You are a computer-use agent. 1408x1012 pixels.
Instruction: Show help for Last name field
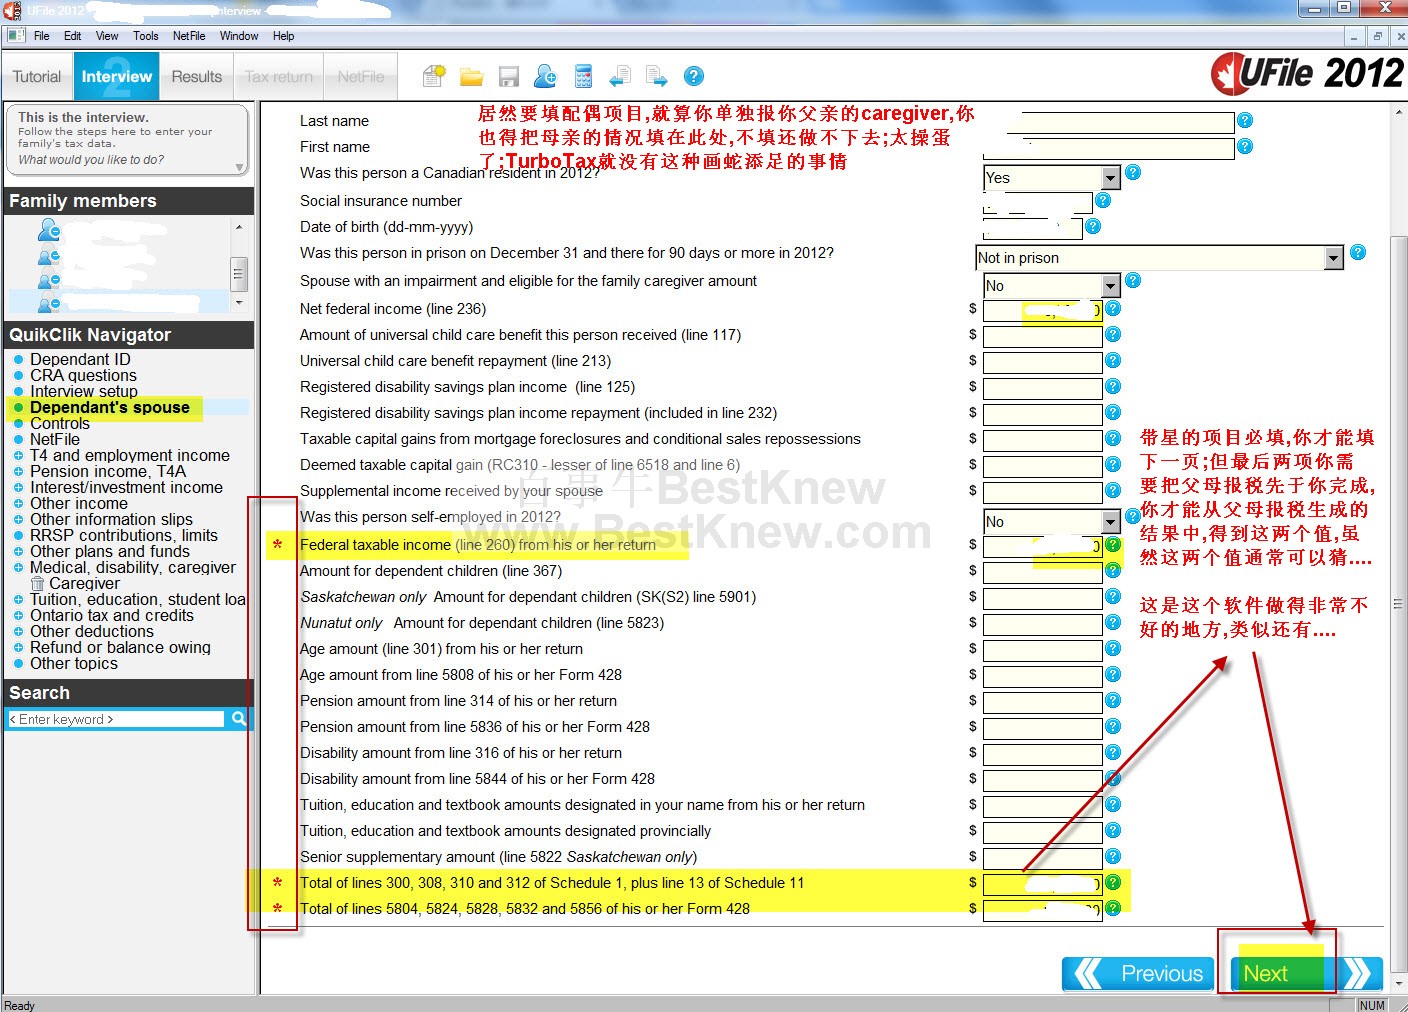tap(1245, 121)
